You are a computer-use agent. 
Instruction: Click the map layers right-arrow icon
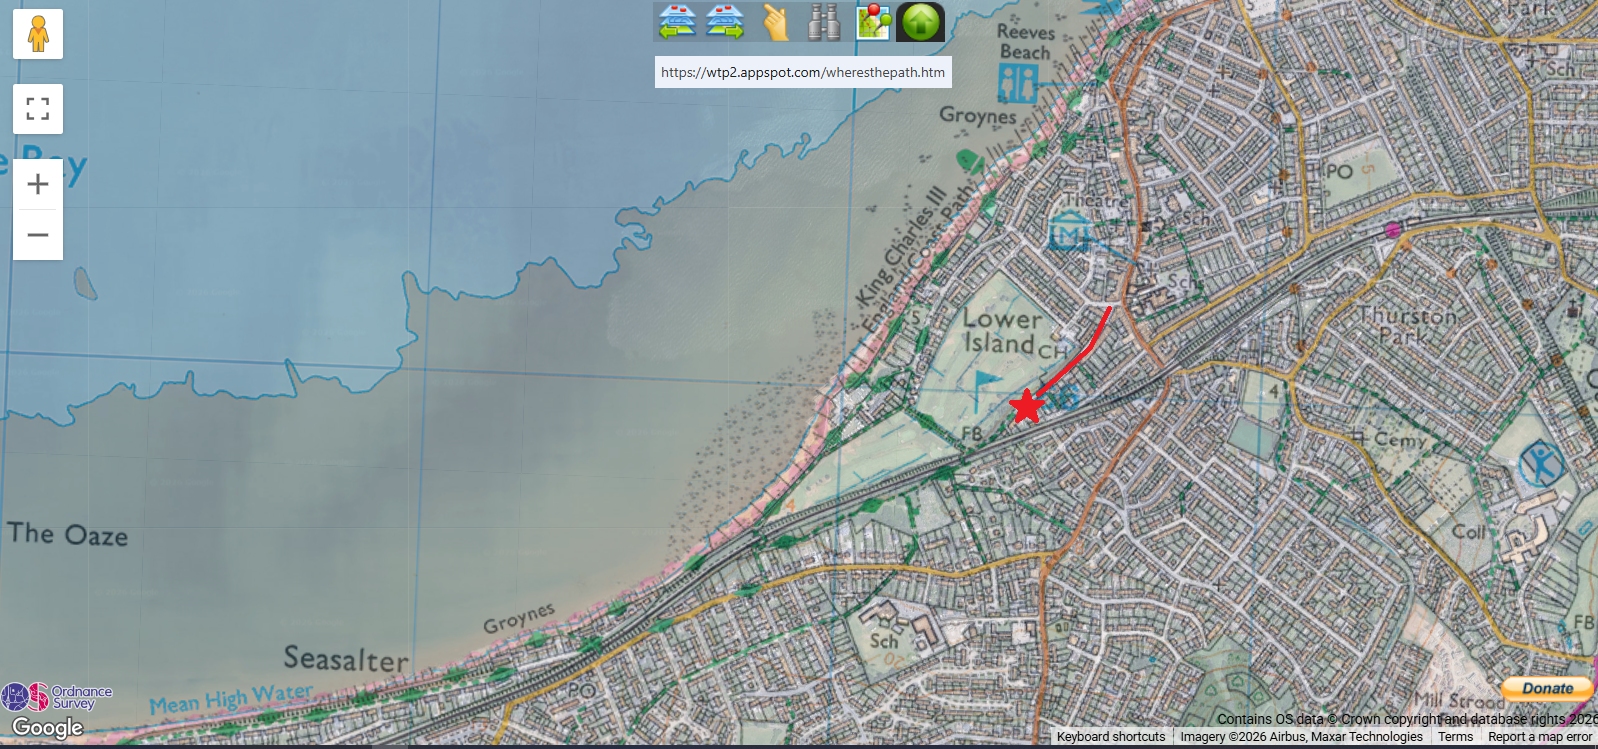tap(725, 22)
